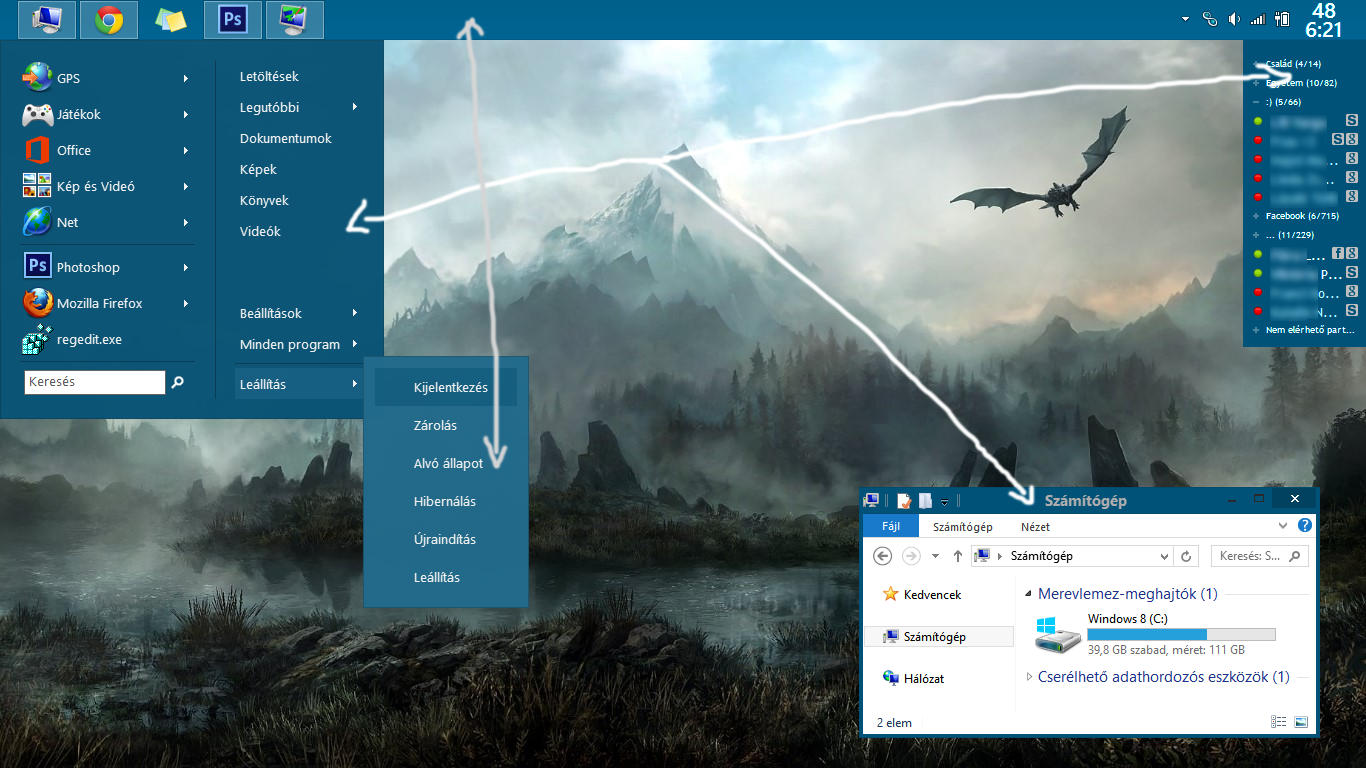Expand the GPS submenu arrow

click(x=186, y=78)
